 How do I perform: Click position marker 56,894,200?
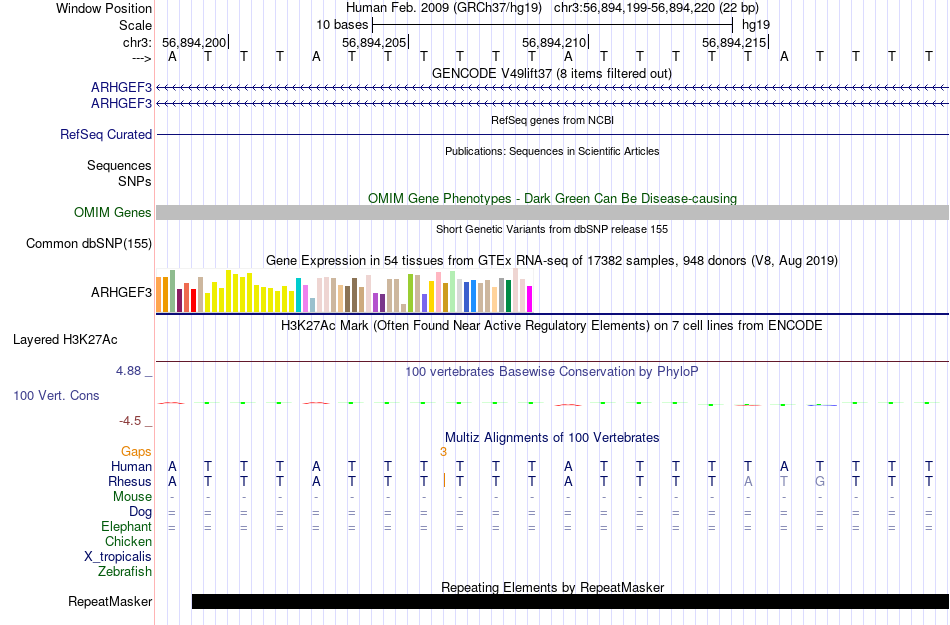click(194, 42)
